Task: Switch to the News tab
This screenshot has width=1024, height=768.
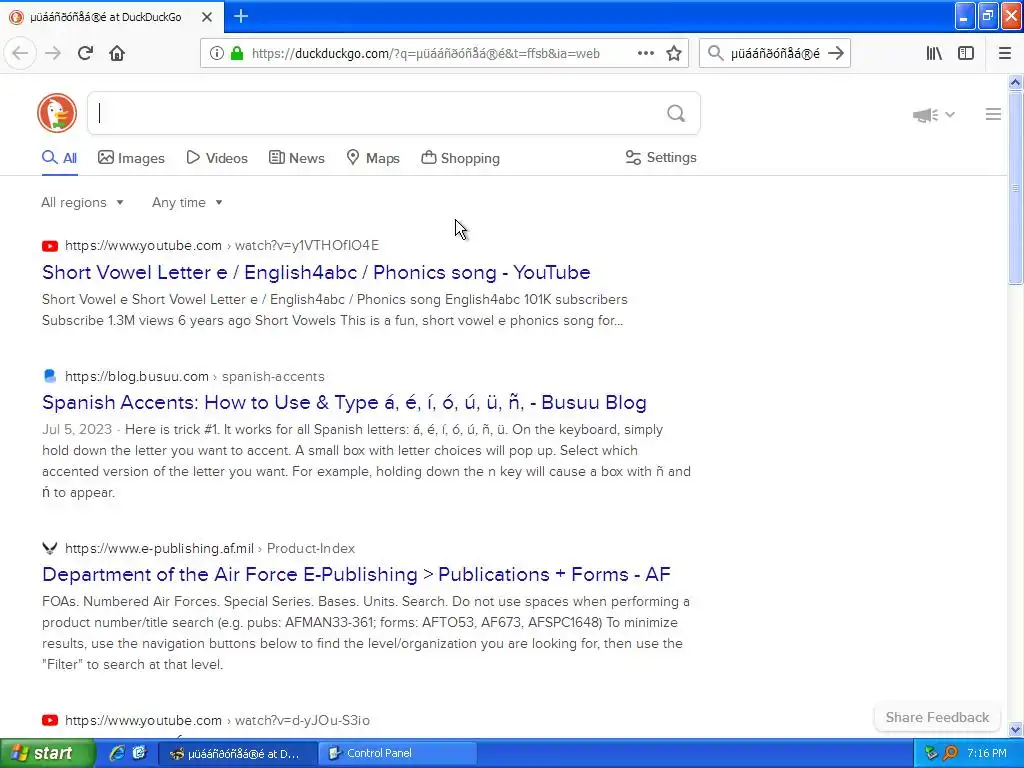Action: coord(296,158)
